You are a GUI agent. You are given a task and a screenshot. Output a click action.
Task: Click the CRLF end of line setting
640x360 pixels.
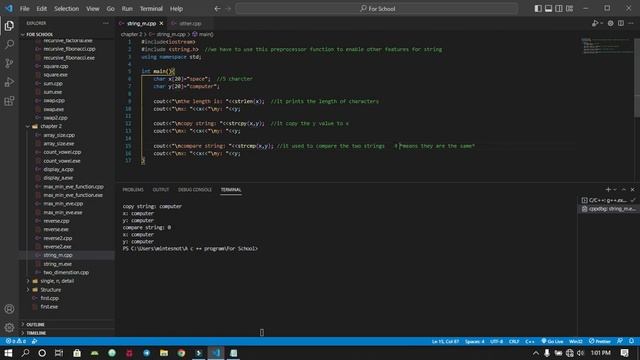pyautogui.click(x=514, y=341)
